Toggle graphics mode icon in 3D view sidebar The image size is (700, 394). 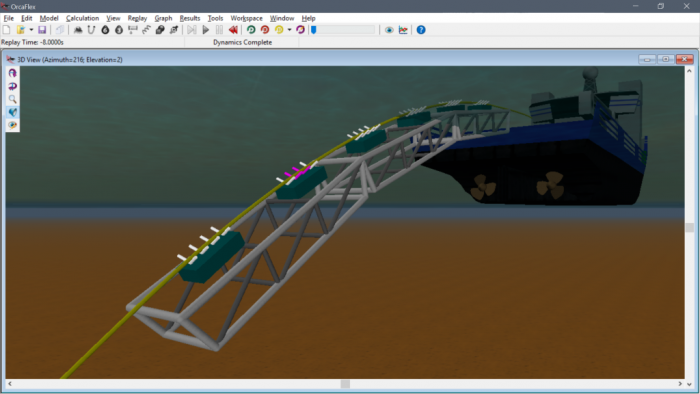pos(12,112)
